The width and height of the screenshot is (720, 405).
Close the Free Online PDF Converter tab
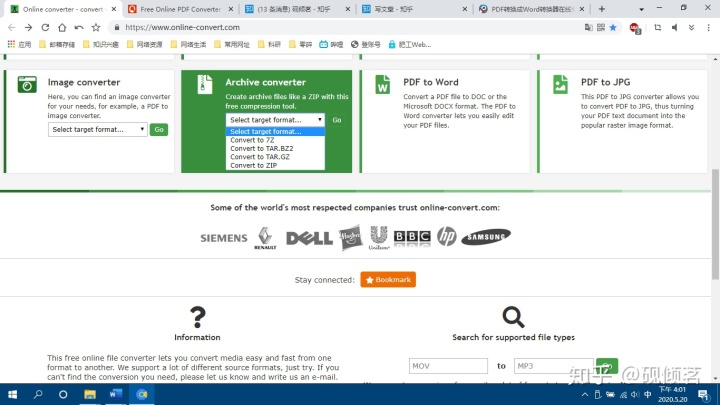(x=231, y=9)
